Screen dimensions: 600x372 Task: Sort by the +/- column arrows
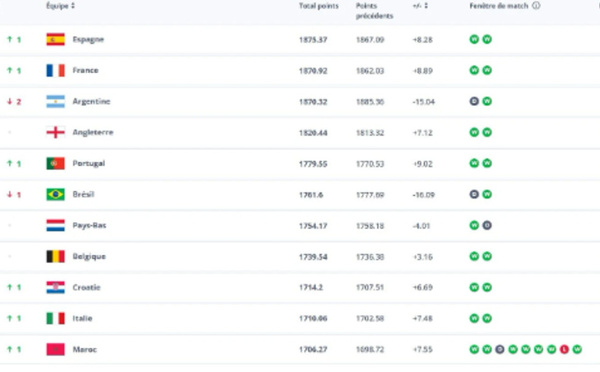pyautogui.click(x=426, y=6)
